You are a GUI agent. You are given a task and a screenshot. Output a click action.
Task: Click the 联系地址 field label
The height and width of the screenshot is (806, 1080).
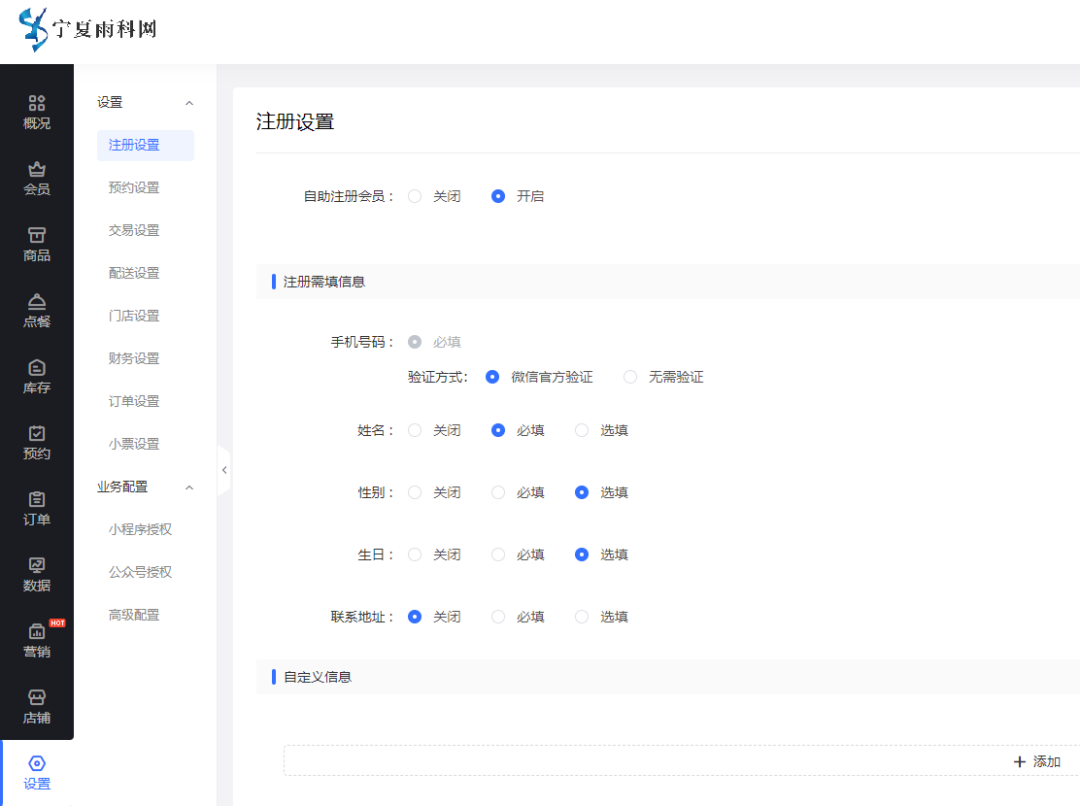362,617
